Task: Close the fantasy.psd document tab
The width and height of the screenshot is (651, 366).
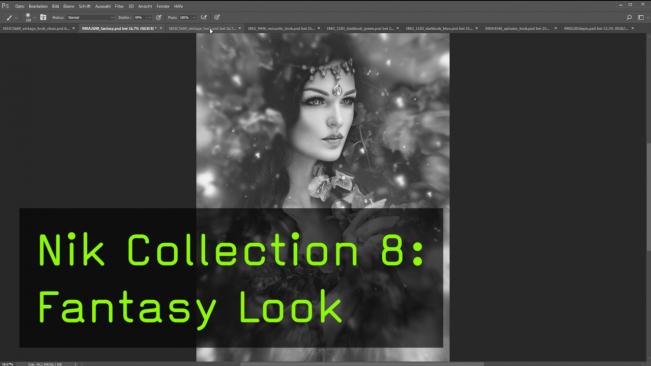Action: coord(160,28)
